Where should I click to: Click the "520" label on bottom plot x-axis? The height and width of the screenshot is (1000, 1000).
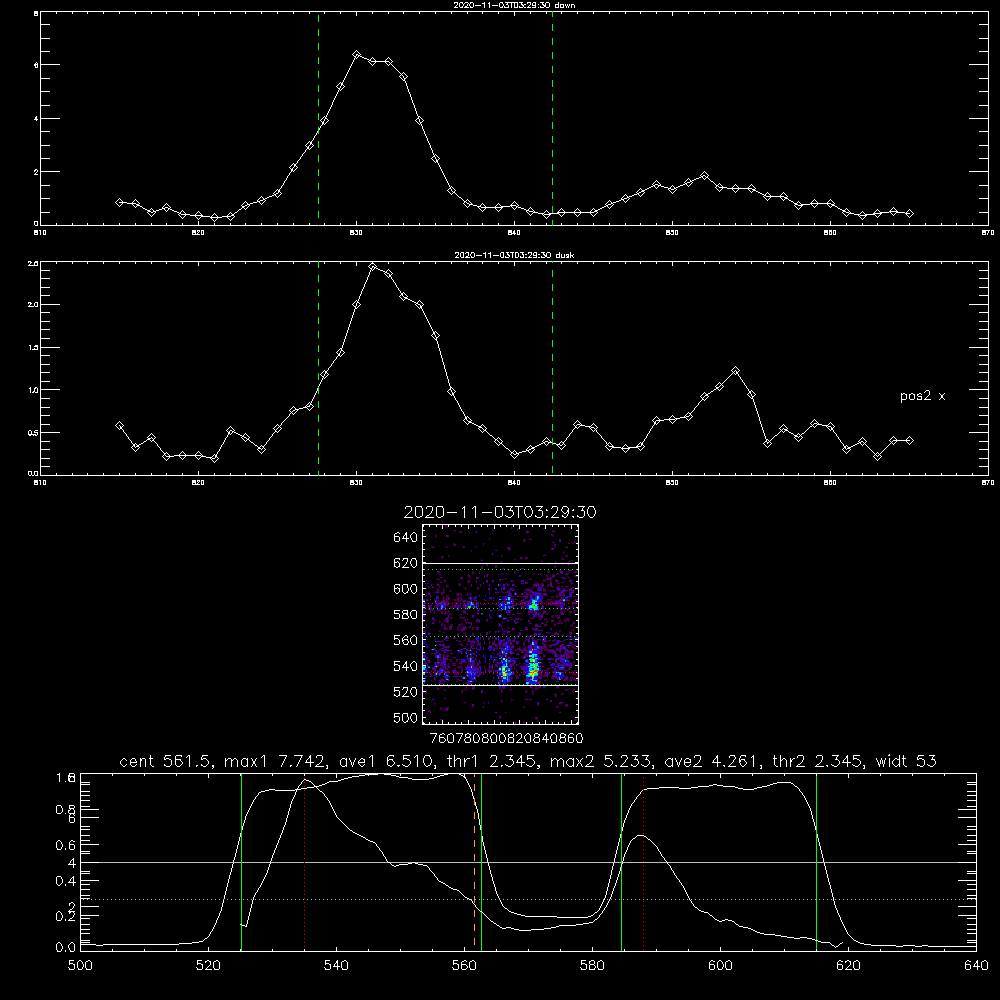click(x=208, y=966)
